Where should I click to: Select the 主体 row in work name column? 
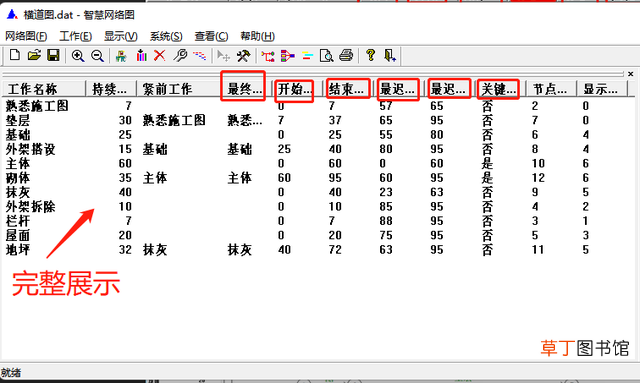pyautogui.click(x=18, y=163)
